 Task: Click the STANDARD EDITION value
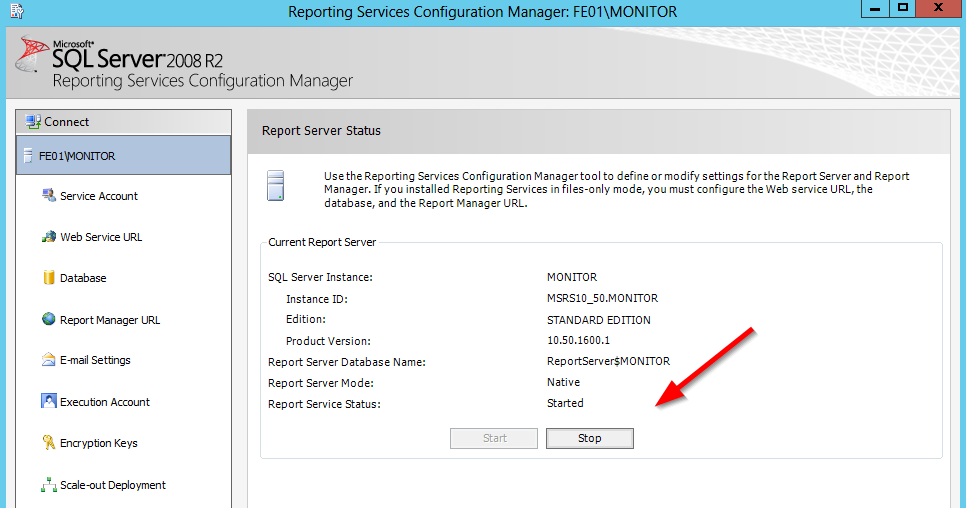pyautogui.click(x=599, y=320)
